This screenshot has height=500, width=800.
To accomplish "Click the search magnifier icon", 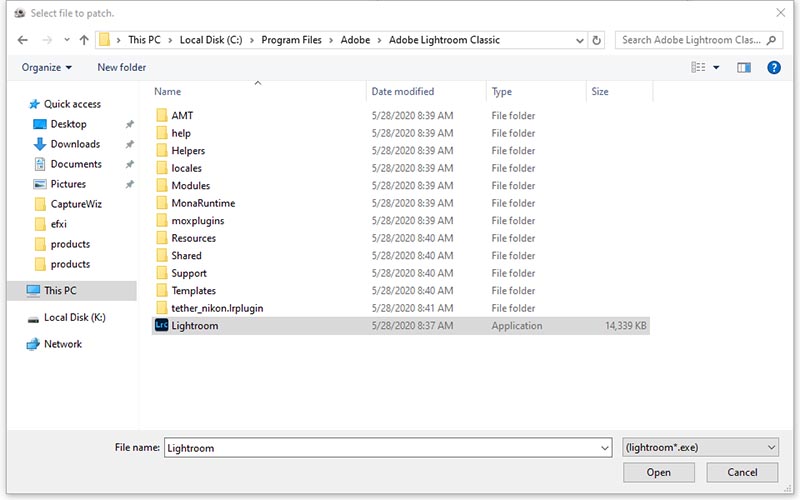I will click(771, 40).
